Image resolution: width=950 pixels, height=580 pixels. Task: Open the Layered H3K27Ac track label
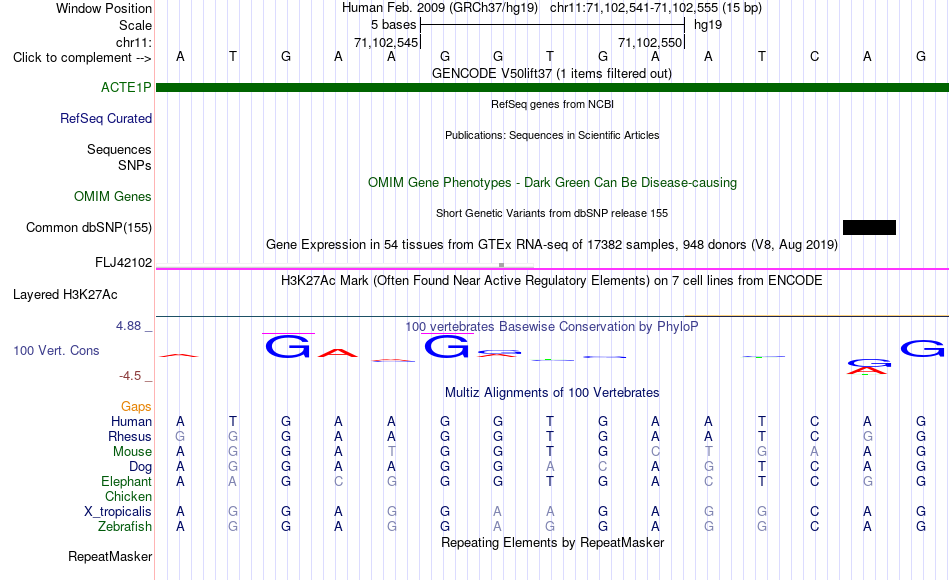click(x=65, y=295)
